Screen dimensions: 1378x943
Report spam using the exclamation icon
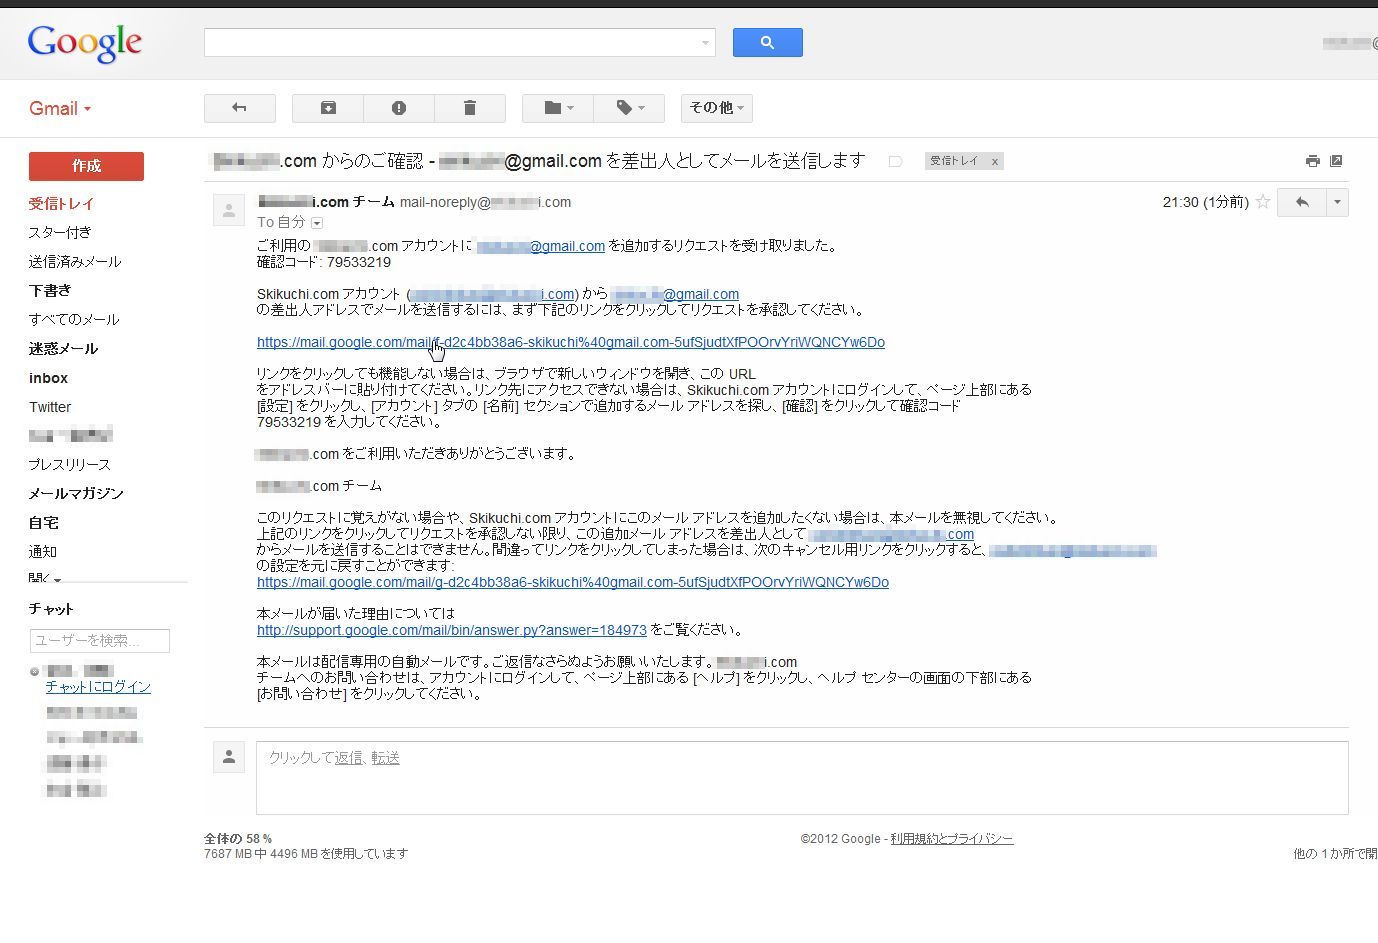pyautogui.click(x=399, y=108)
